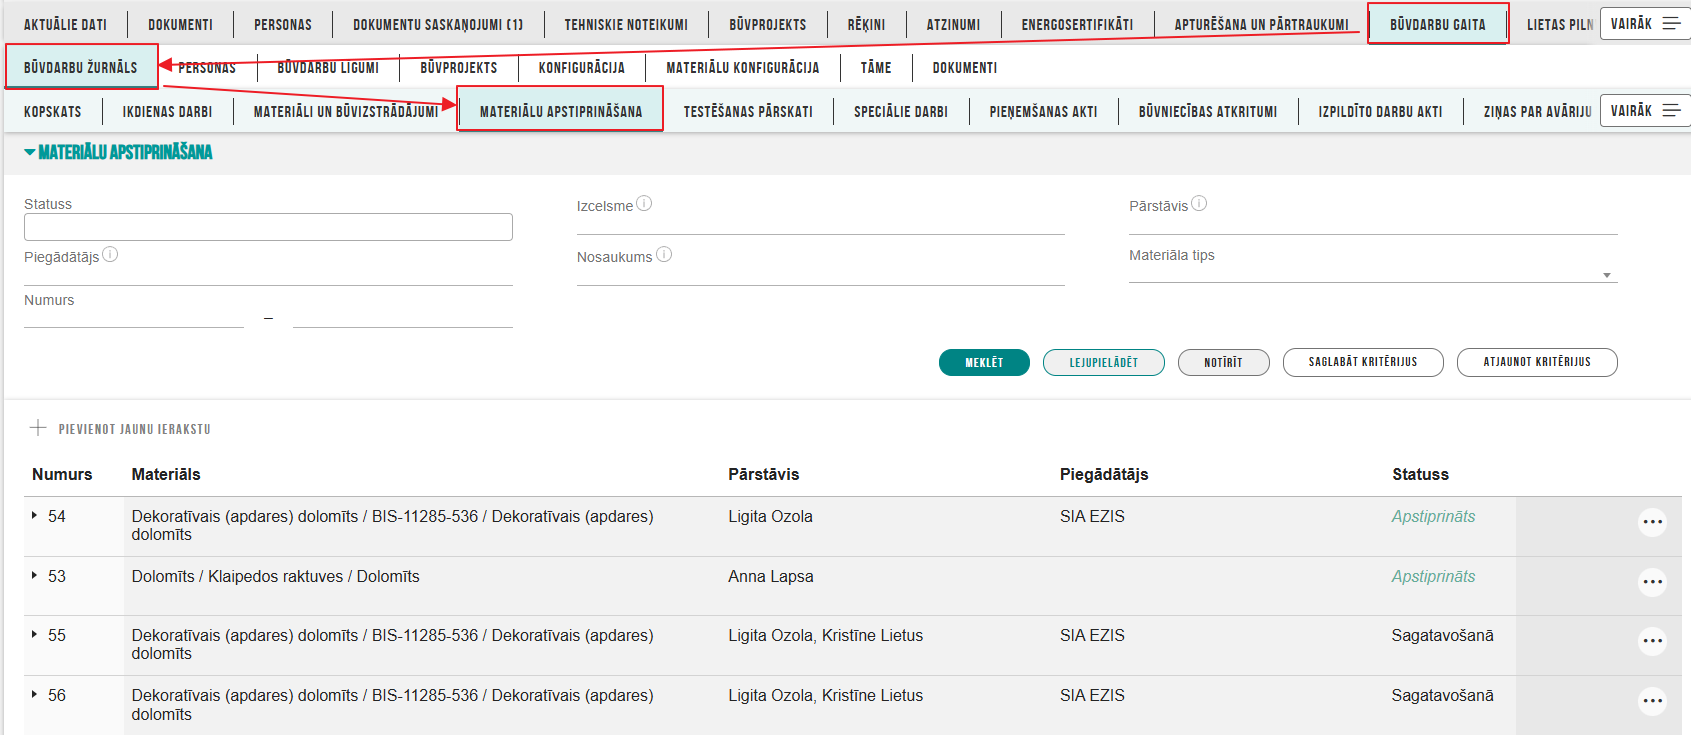Screen dimensions: 1691x735
Task: Open the Materiālu konfigurācija sub-tab
Action: [743, 68]
